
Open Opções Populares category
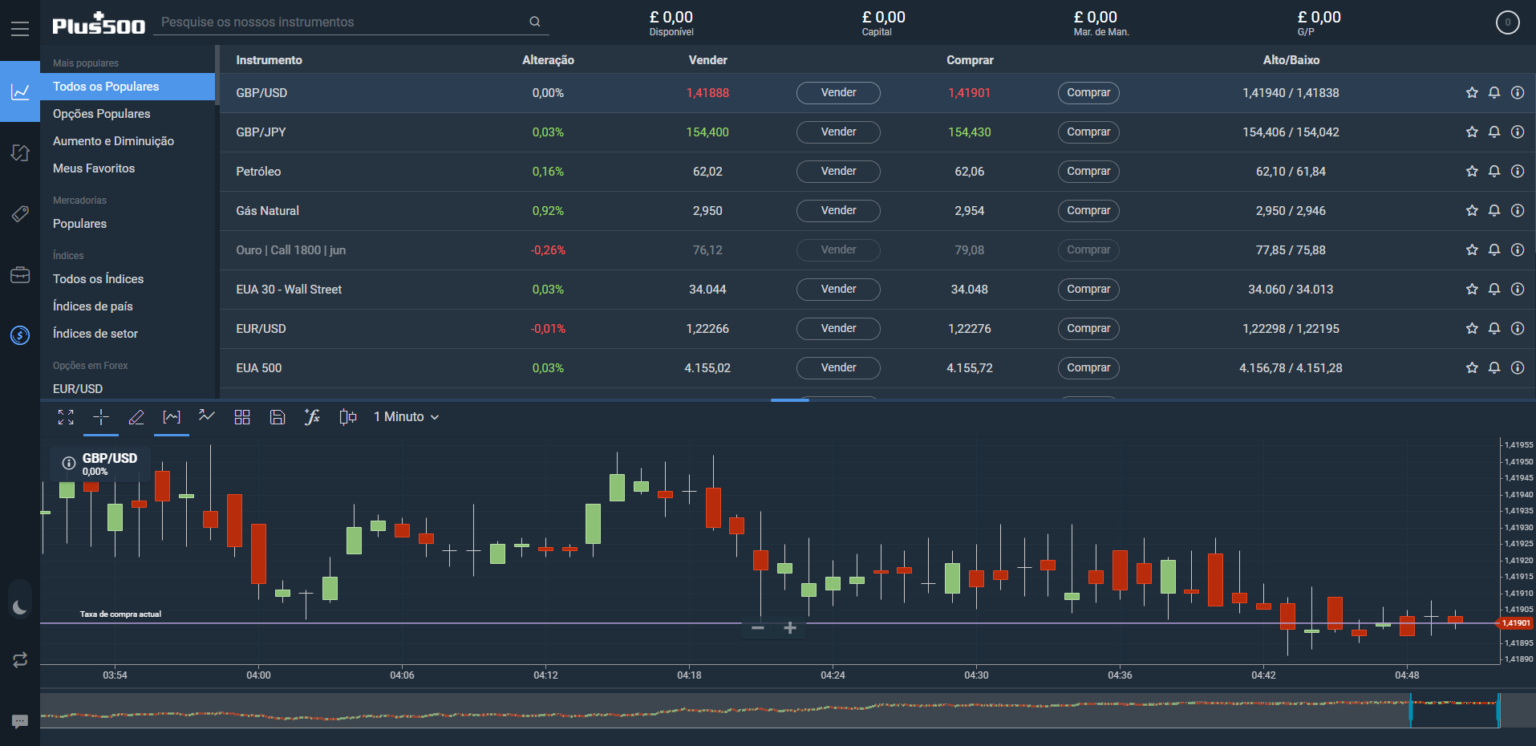(101, 114)
